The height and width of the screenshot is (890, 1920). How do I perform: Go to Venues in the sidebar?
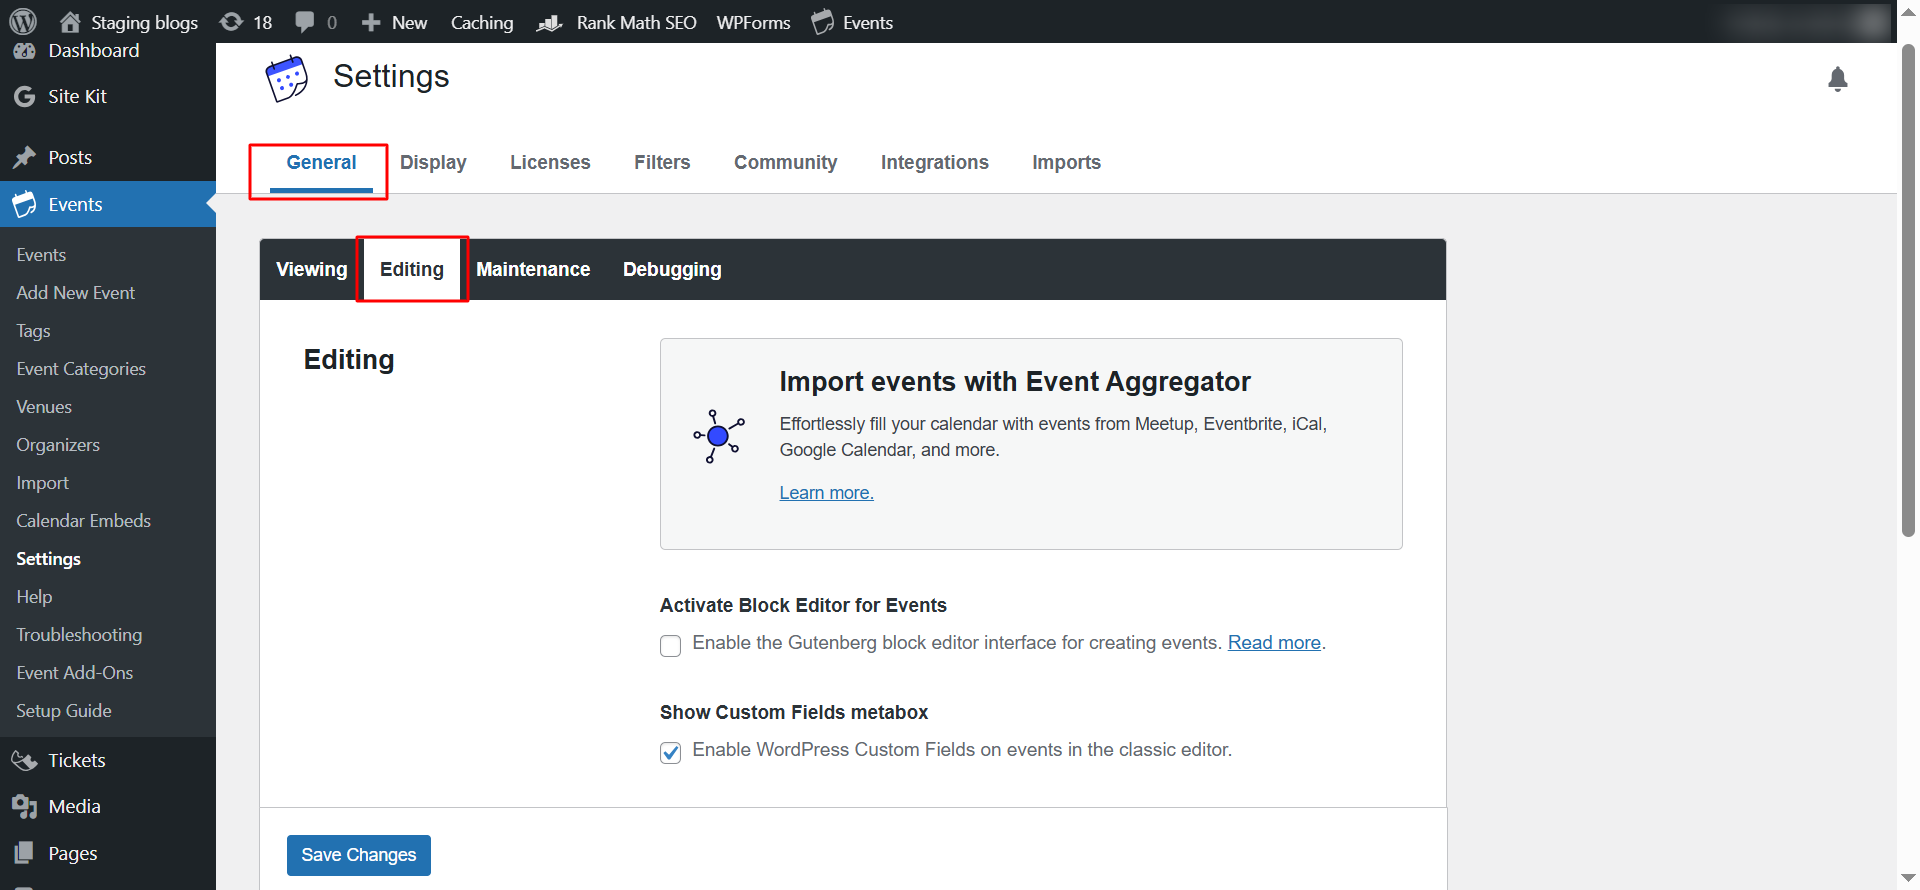(44, 407)
